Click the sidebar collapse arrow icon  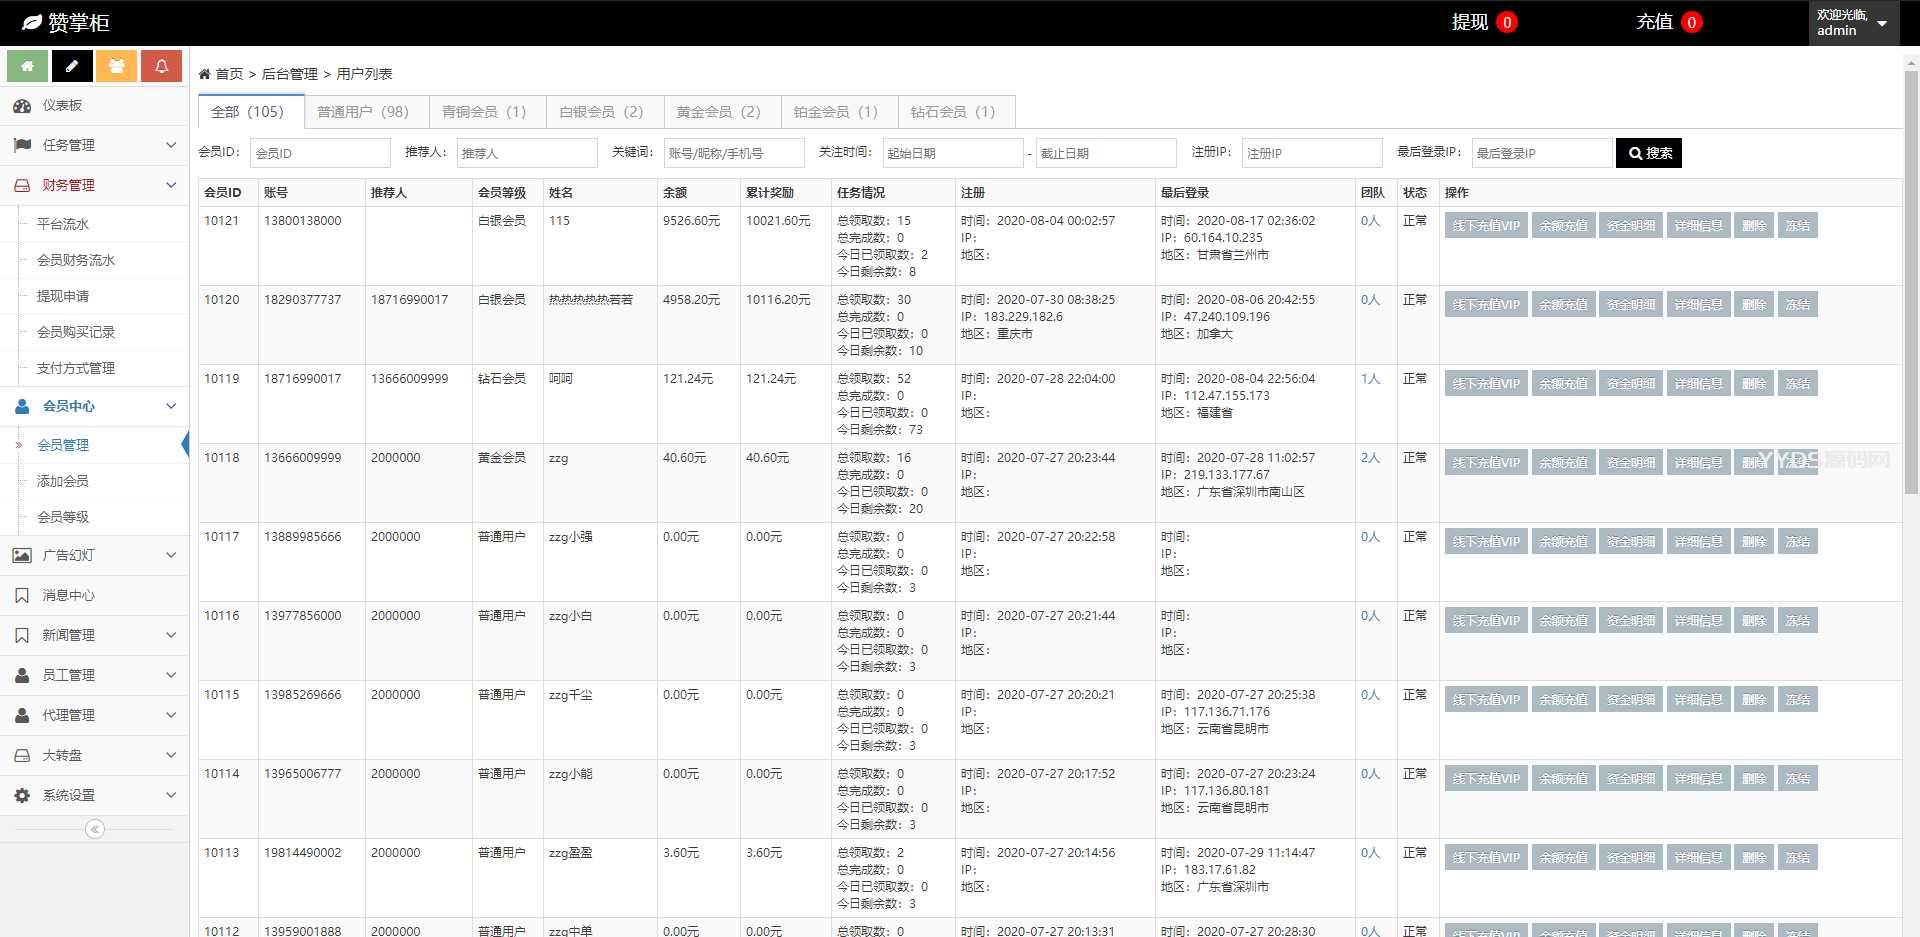(x=94, y=829)
